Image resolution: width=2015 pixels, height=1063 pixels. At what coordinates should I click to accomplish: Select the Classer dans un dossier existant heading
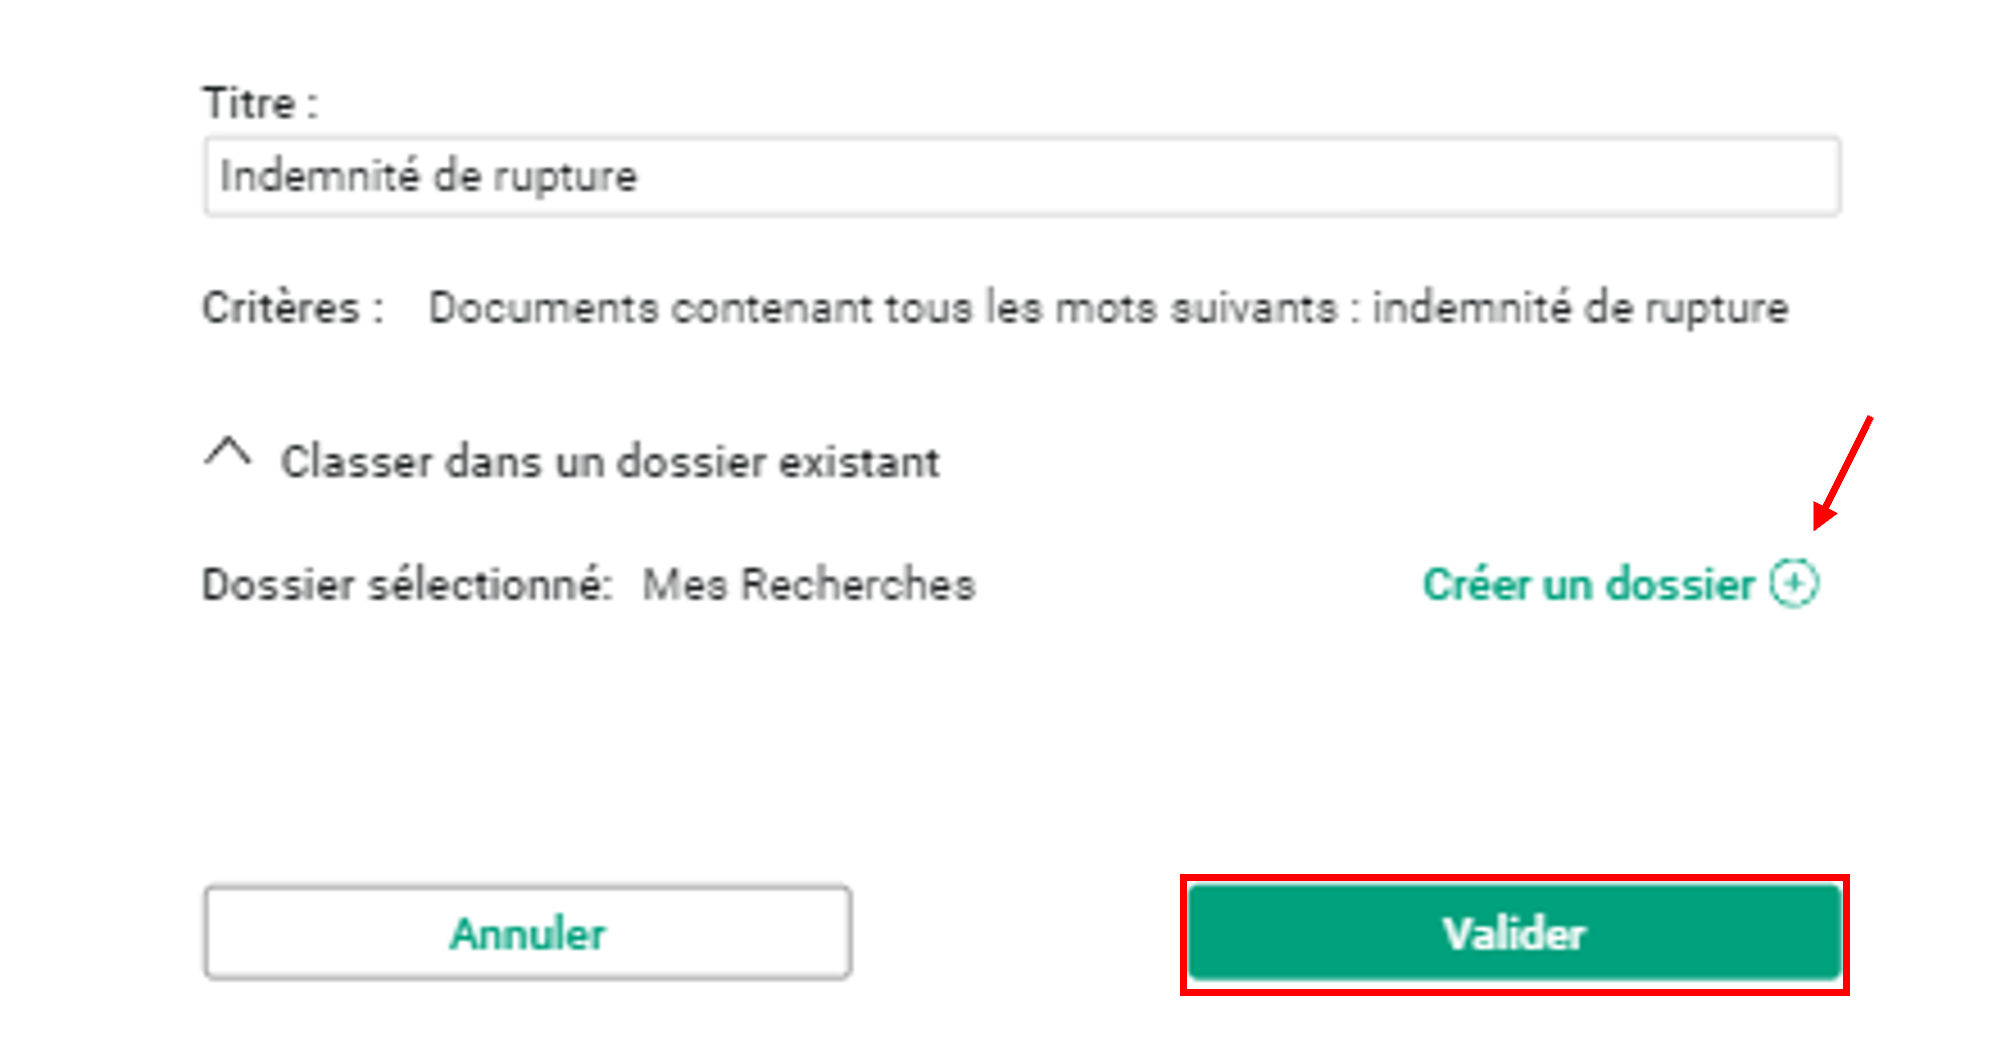pyautogui.click(x=610, y=461)
